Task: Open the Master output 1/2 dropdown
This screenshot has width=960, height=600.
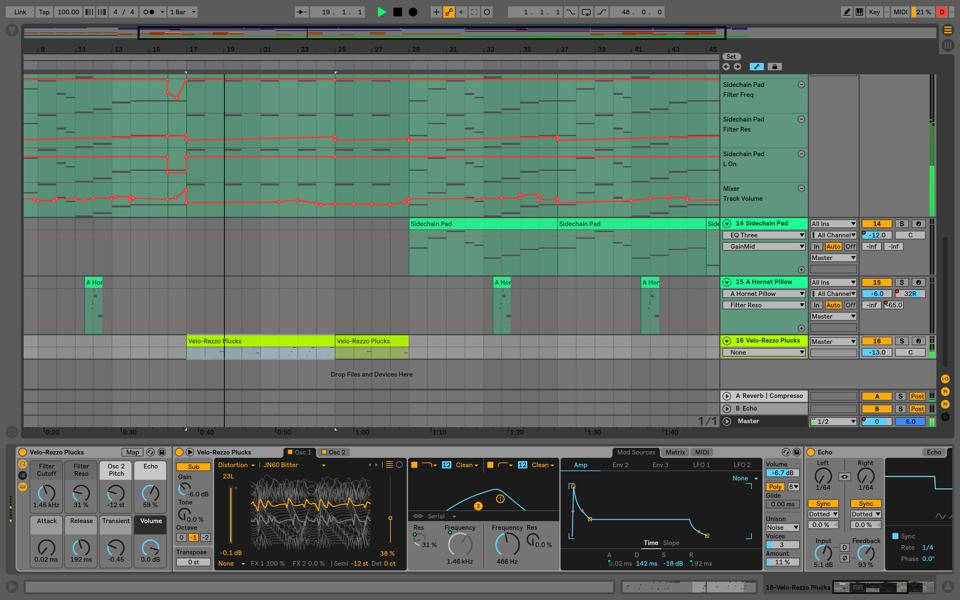Action: click(x=833, y=421)
